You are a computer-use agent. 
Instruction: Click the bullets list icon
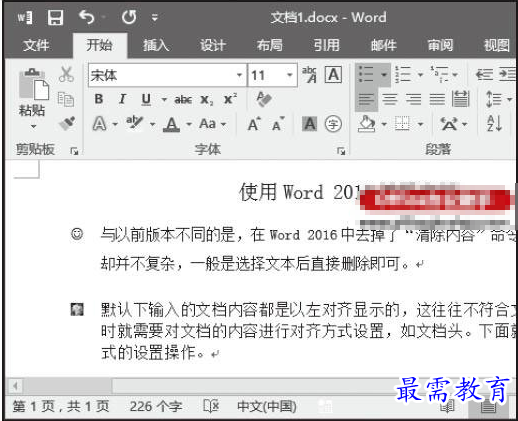point(366,74)
